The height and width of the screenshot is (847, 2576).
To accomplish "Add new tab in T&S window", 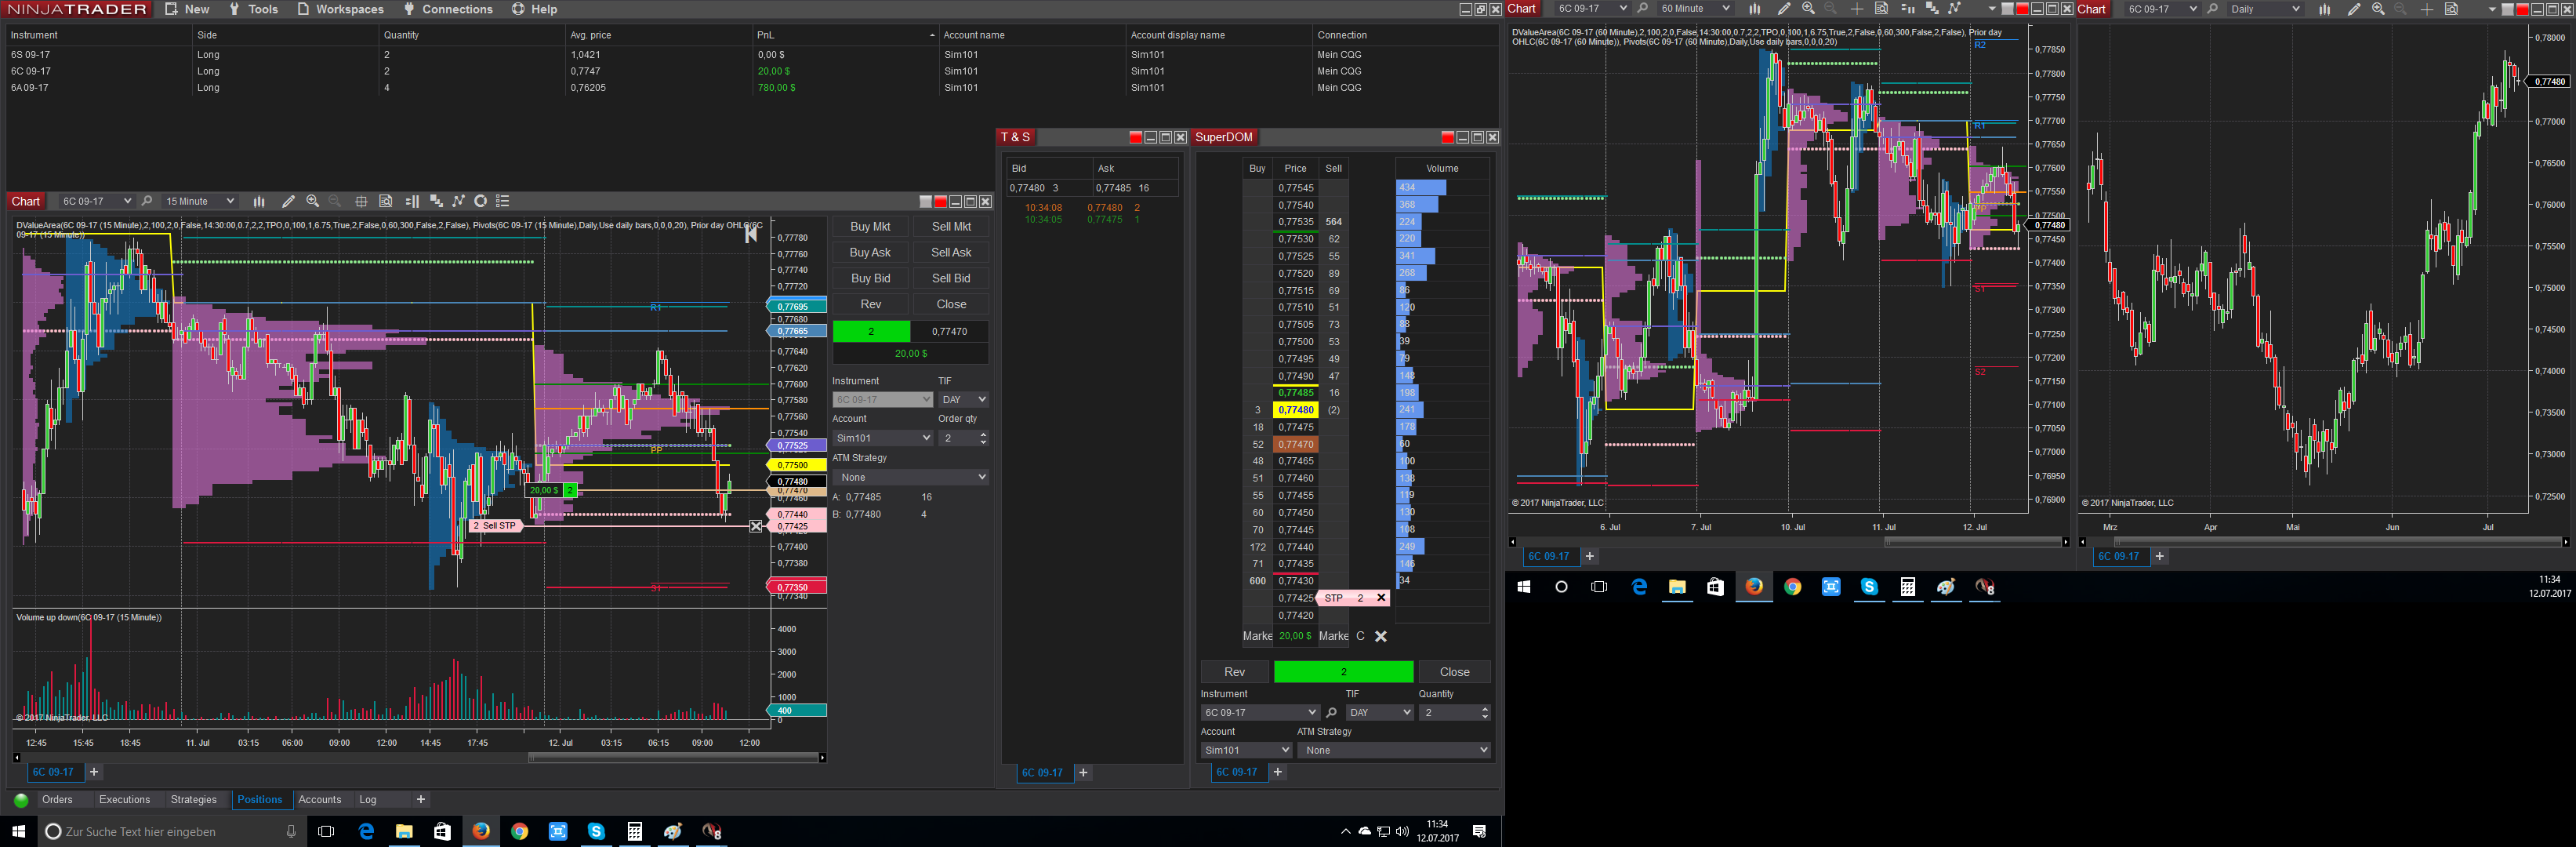I will click(x=1083, y=773).
